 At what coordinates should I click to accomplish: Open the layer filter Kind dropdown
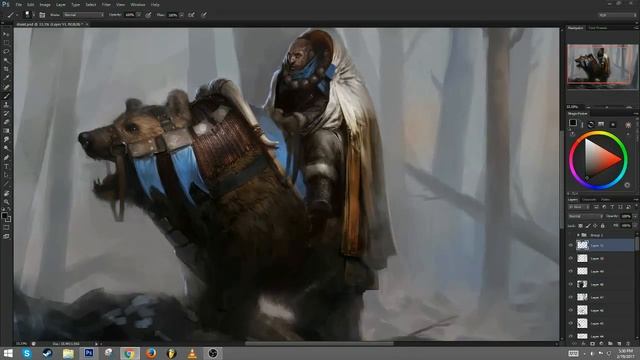[x=578, y=207]
